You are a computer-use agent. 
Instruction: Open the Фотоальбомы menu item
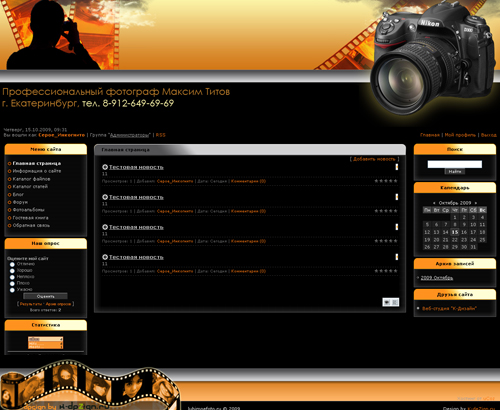tap(28, 210)
